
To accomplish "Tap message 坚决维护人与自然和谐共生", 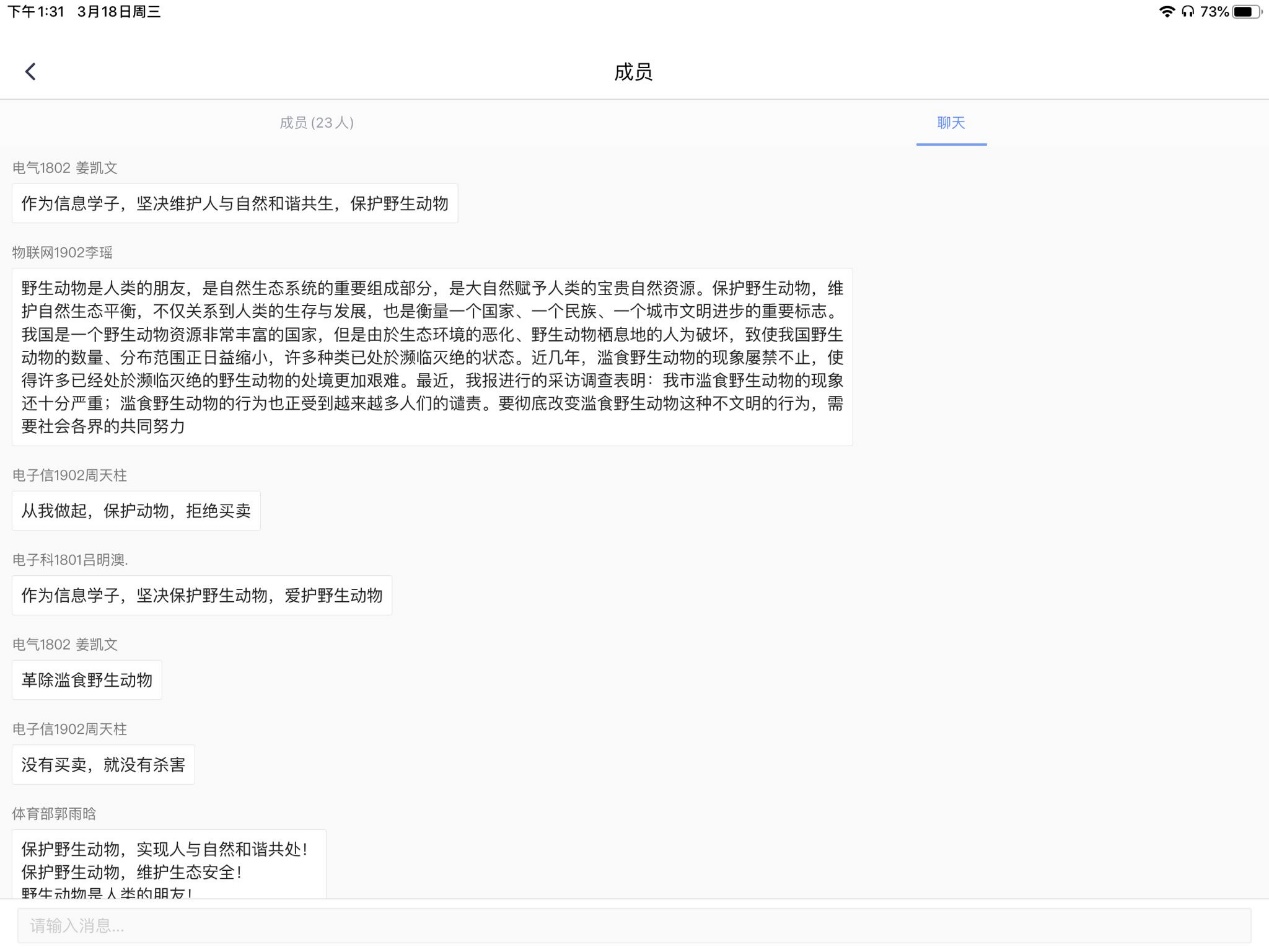I will (x=235, y=203).
